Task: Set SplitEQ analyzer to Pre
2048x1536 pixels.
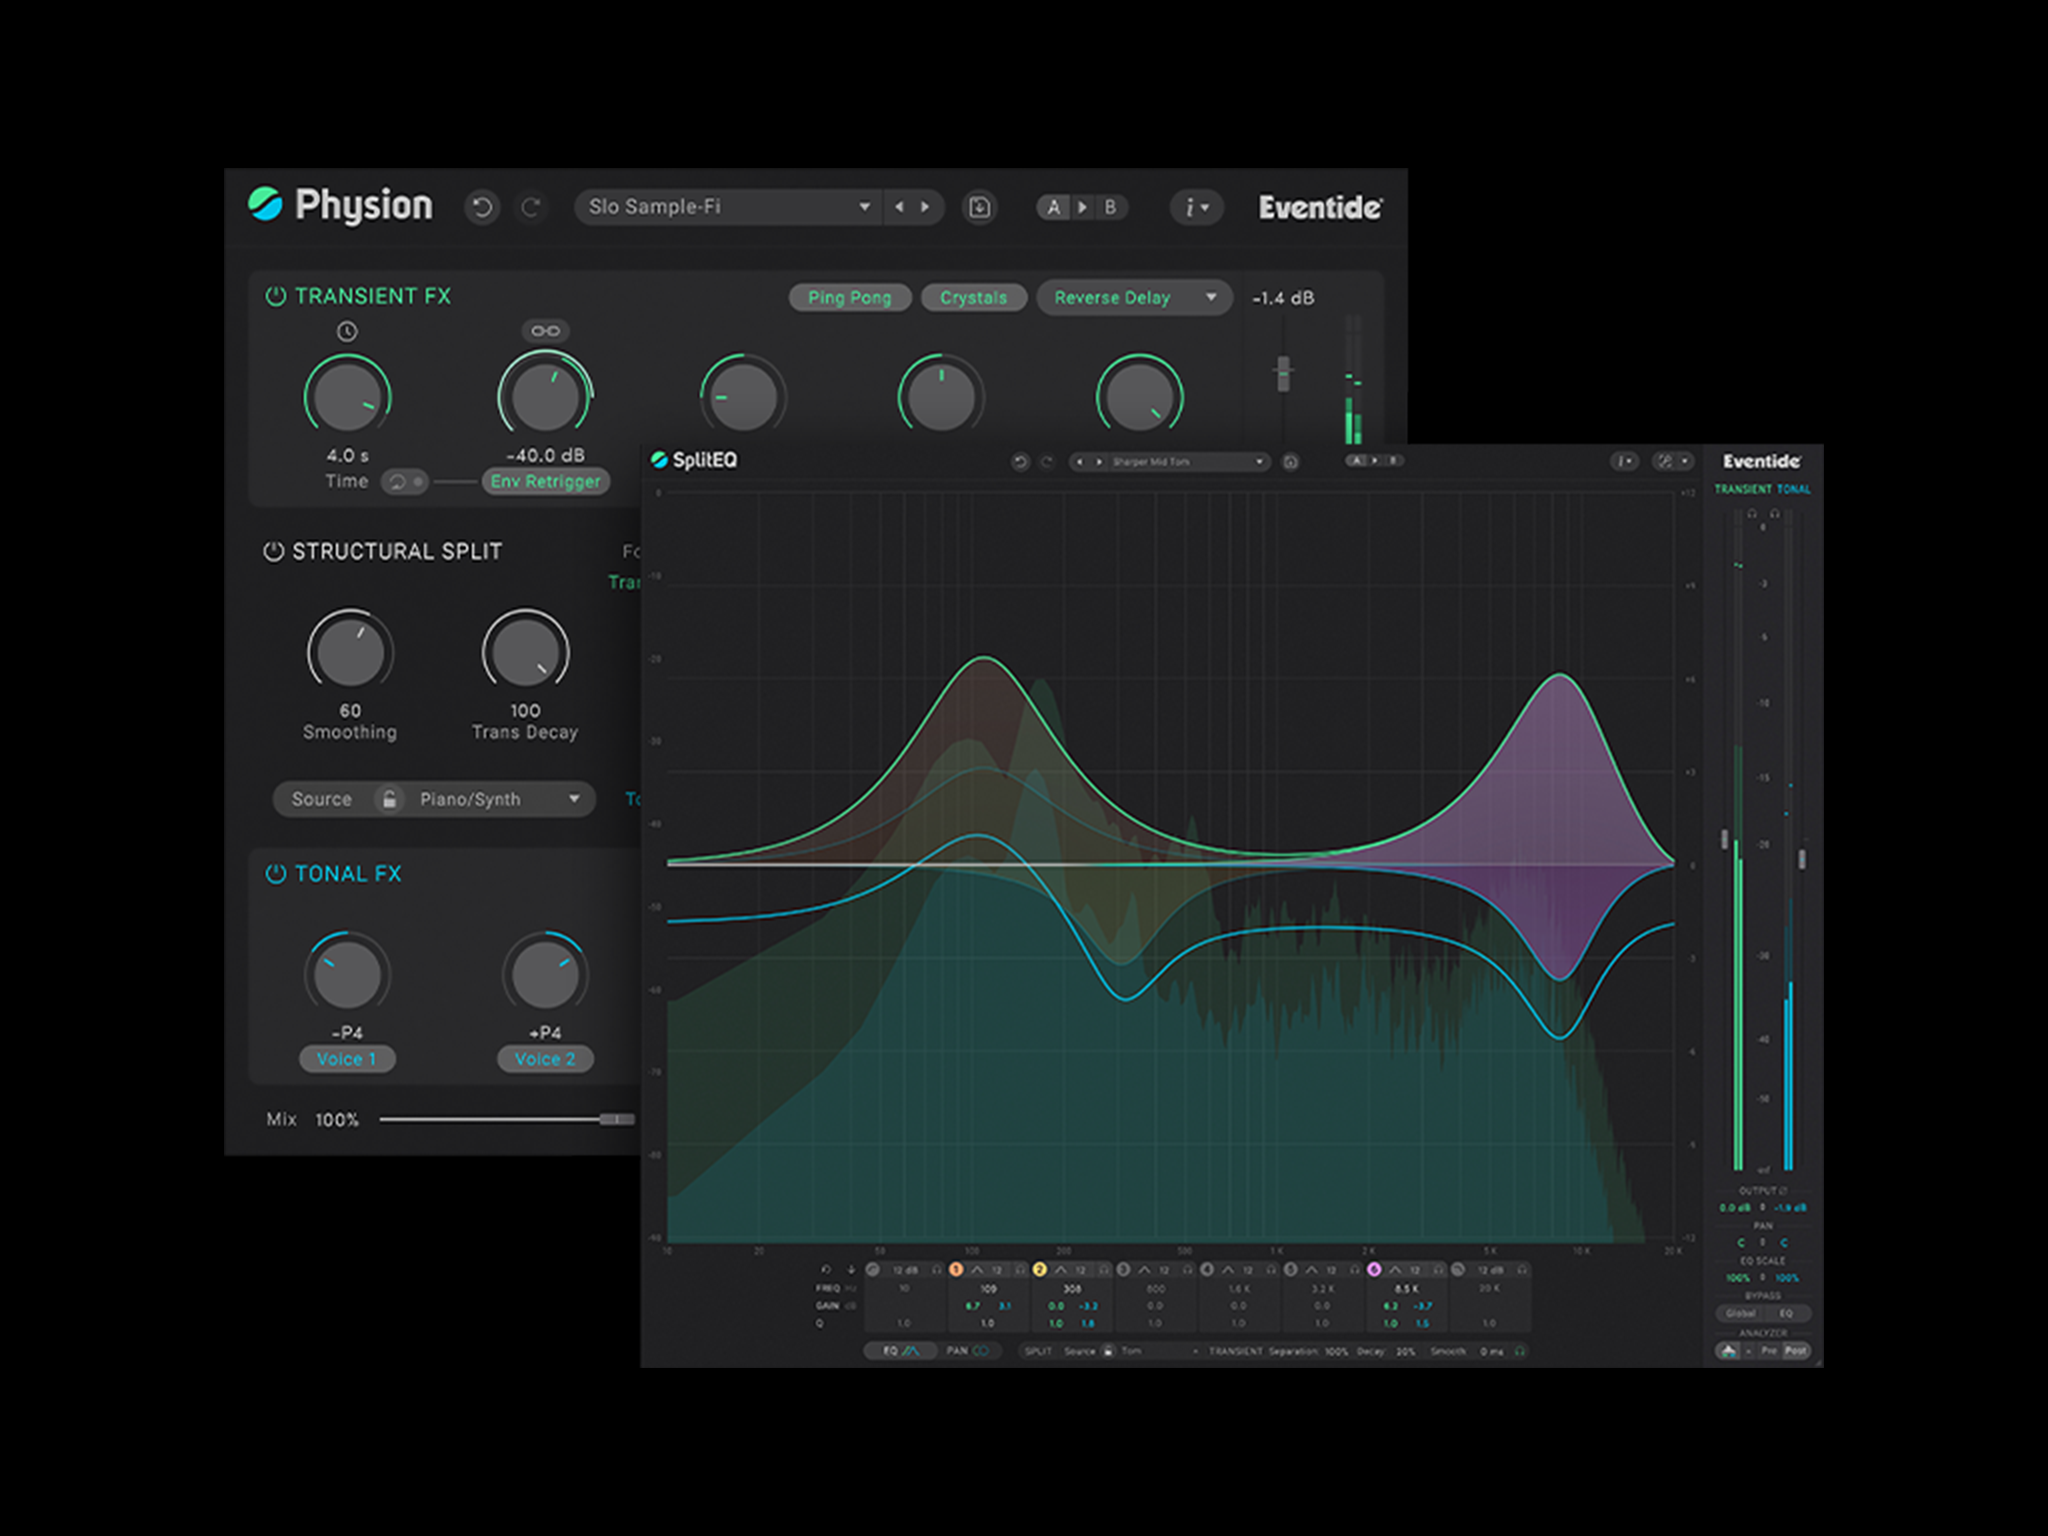Action: pyautogui.click(x=1769, y=1351)
